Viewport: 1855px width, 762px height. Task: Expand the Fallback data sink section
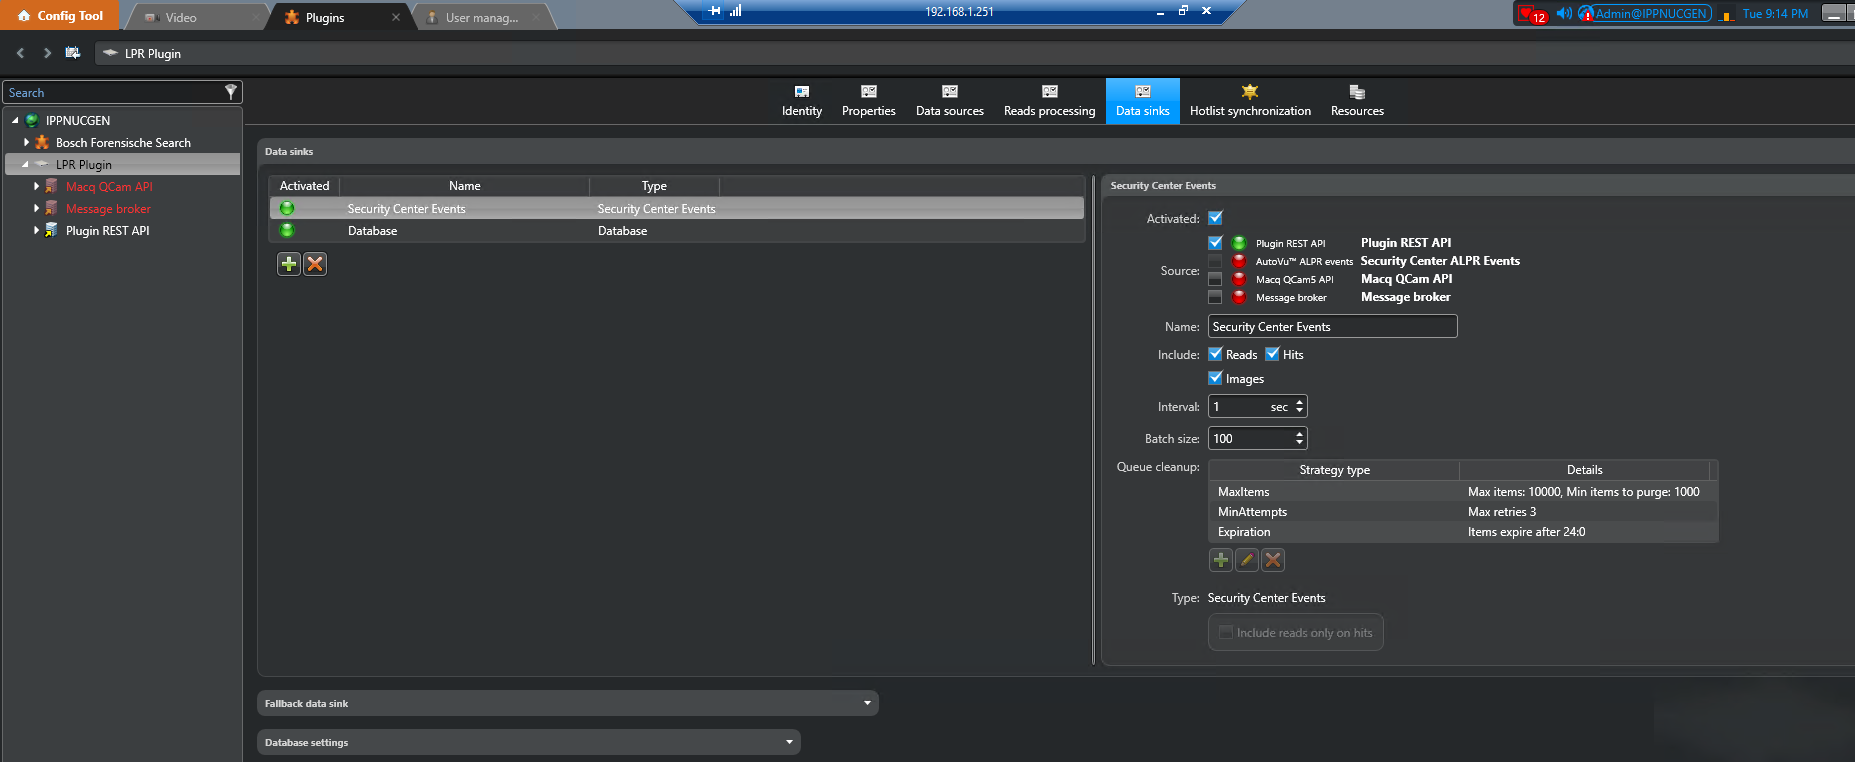tap(867, 703)
